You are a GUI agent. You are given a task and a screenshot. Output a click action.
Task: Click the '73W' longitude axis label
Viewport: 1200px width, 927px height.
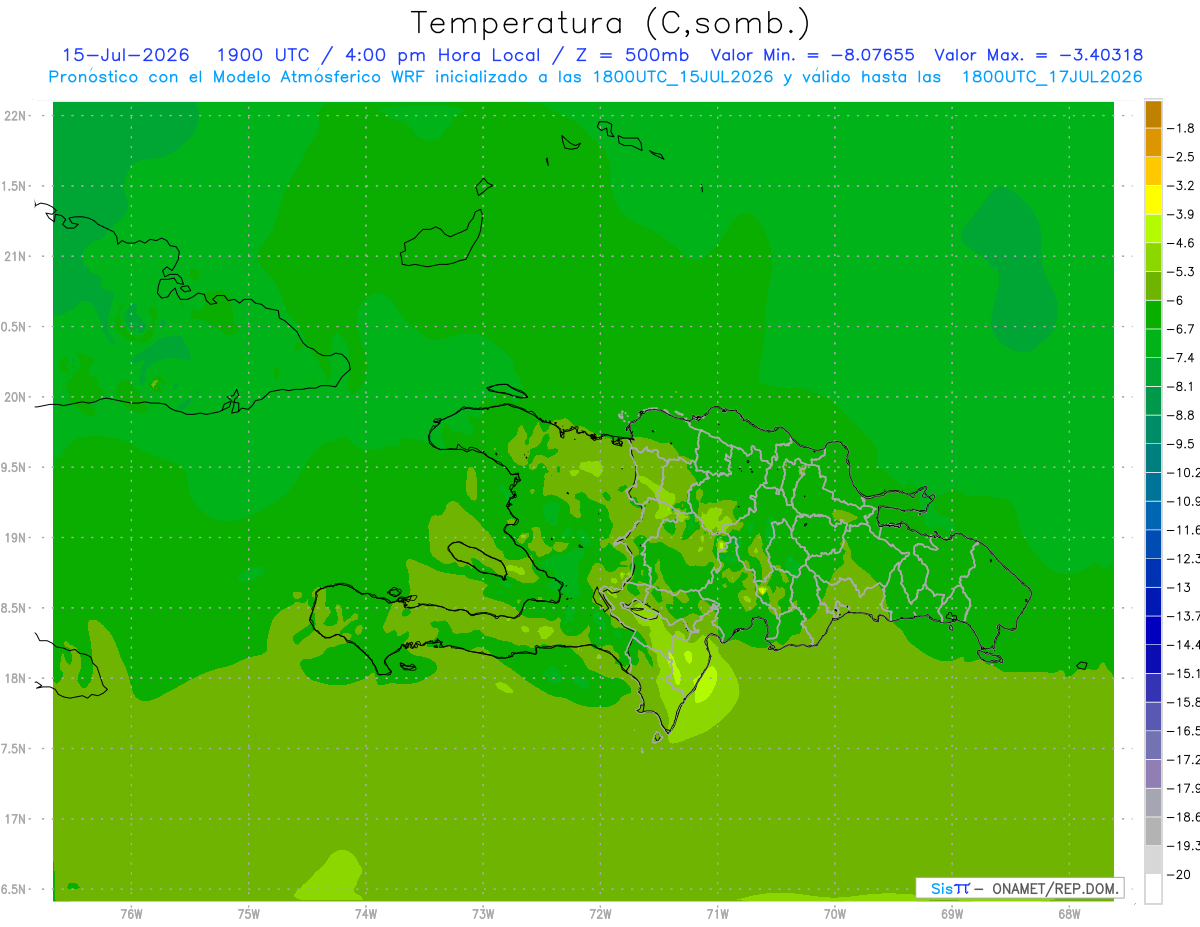pyautogui.click(x=483, y=914)
